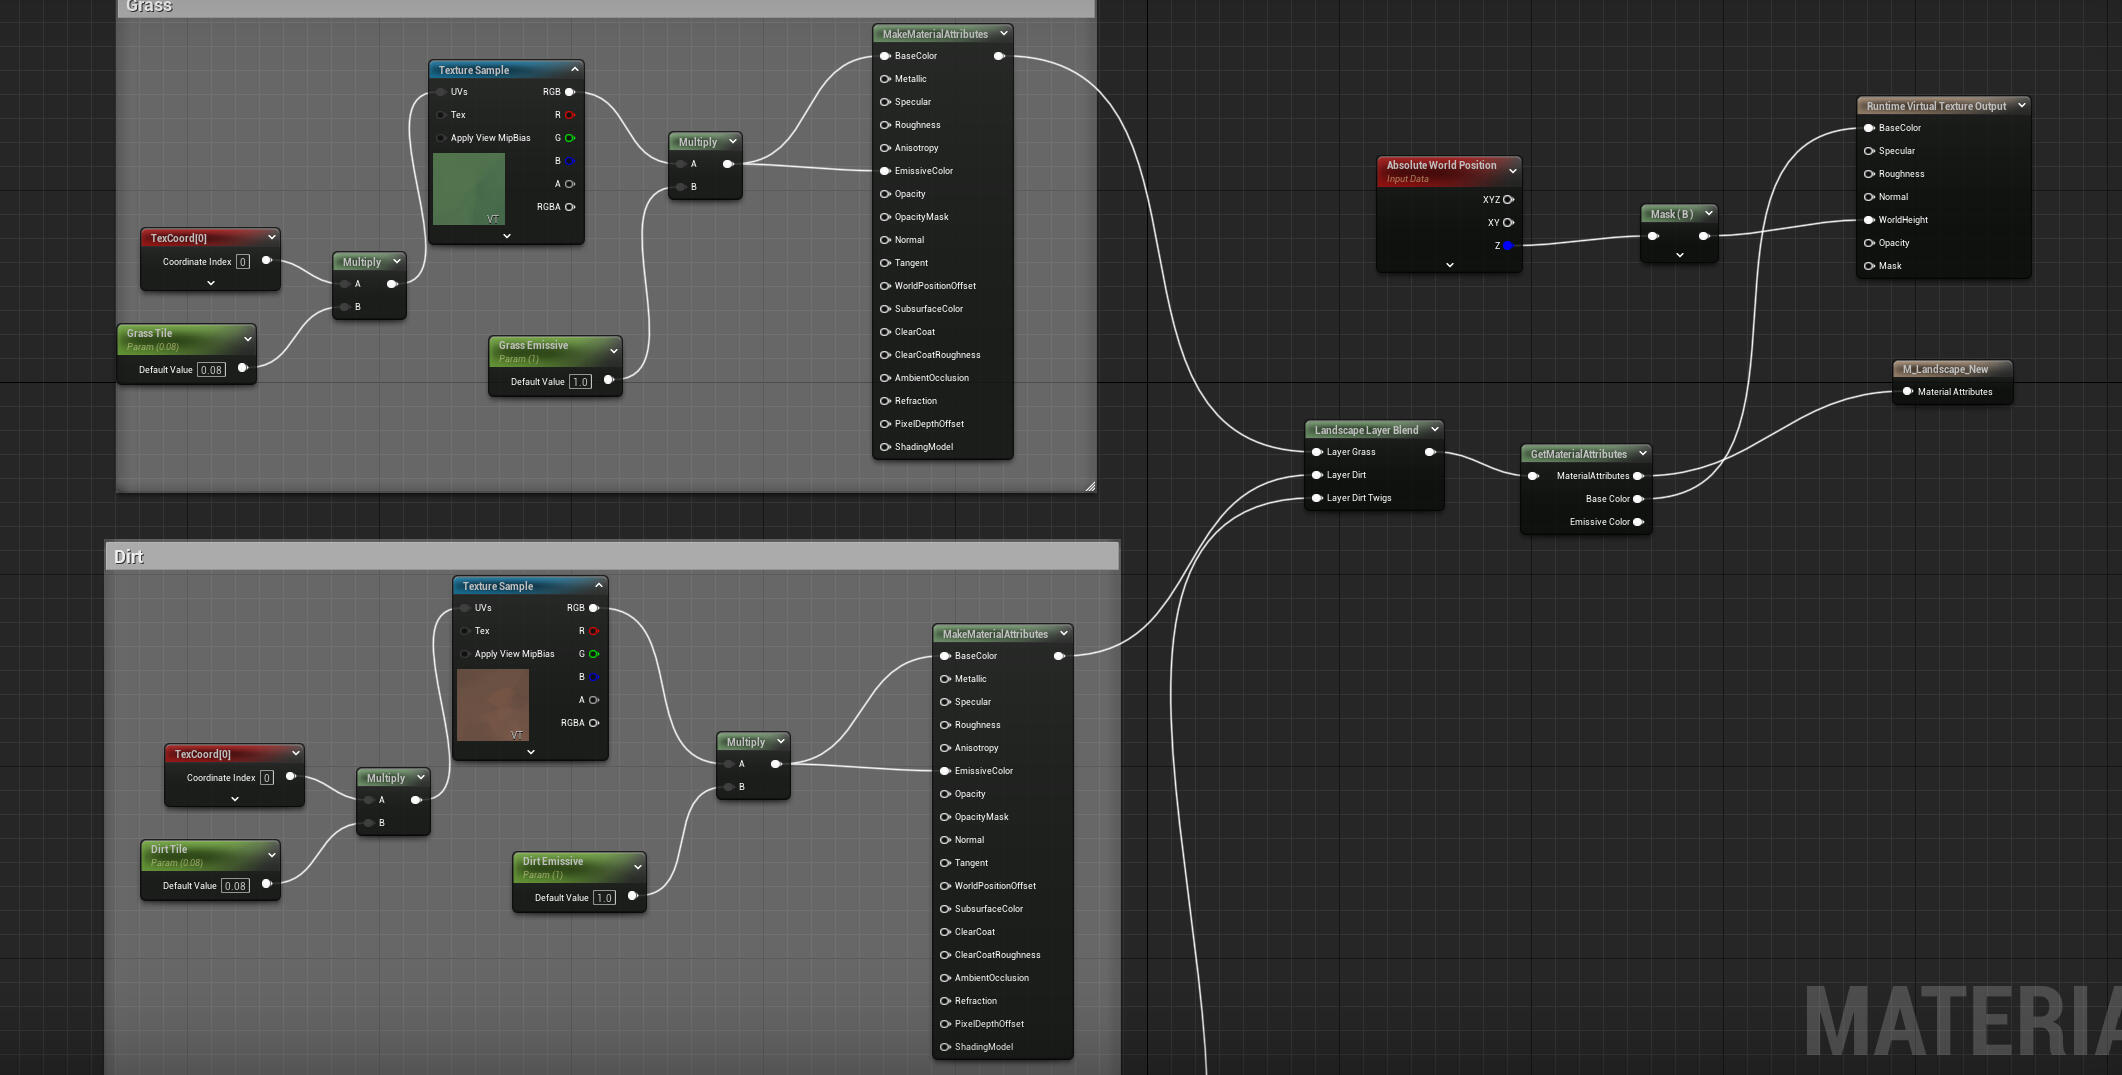Screen dimensions: 2122x1075
Task: Click the Roughness pin on Grass MakeMaterialAttributes node
Action: [885, 125]
